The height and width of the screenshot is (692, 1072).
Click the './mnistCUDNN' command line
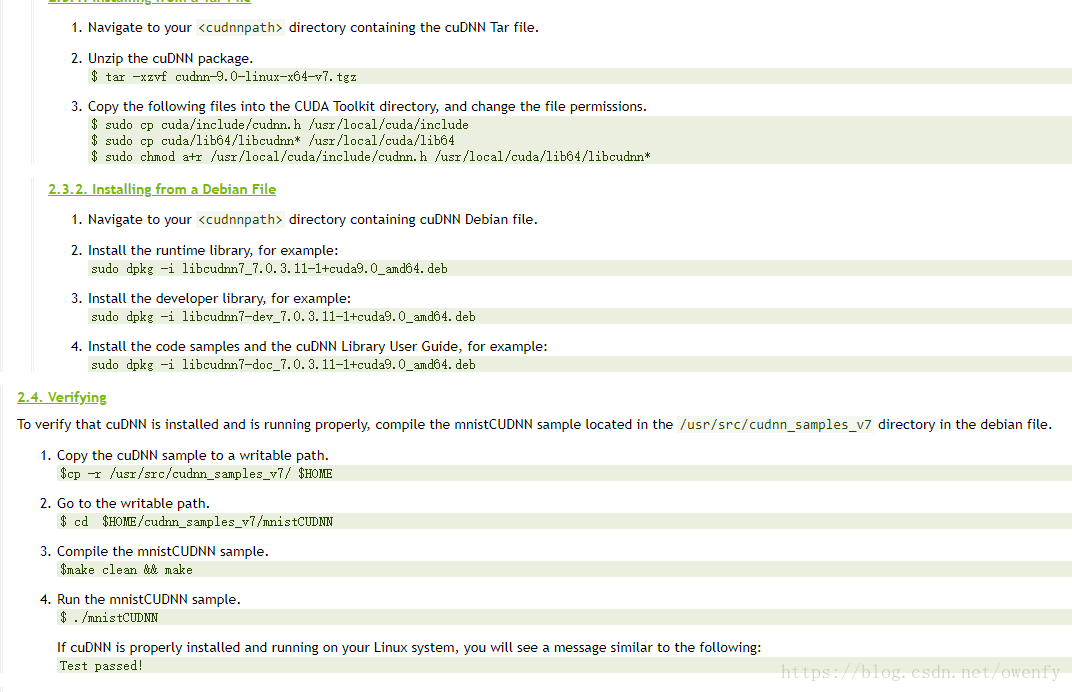tap(109, 617)
